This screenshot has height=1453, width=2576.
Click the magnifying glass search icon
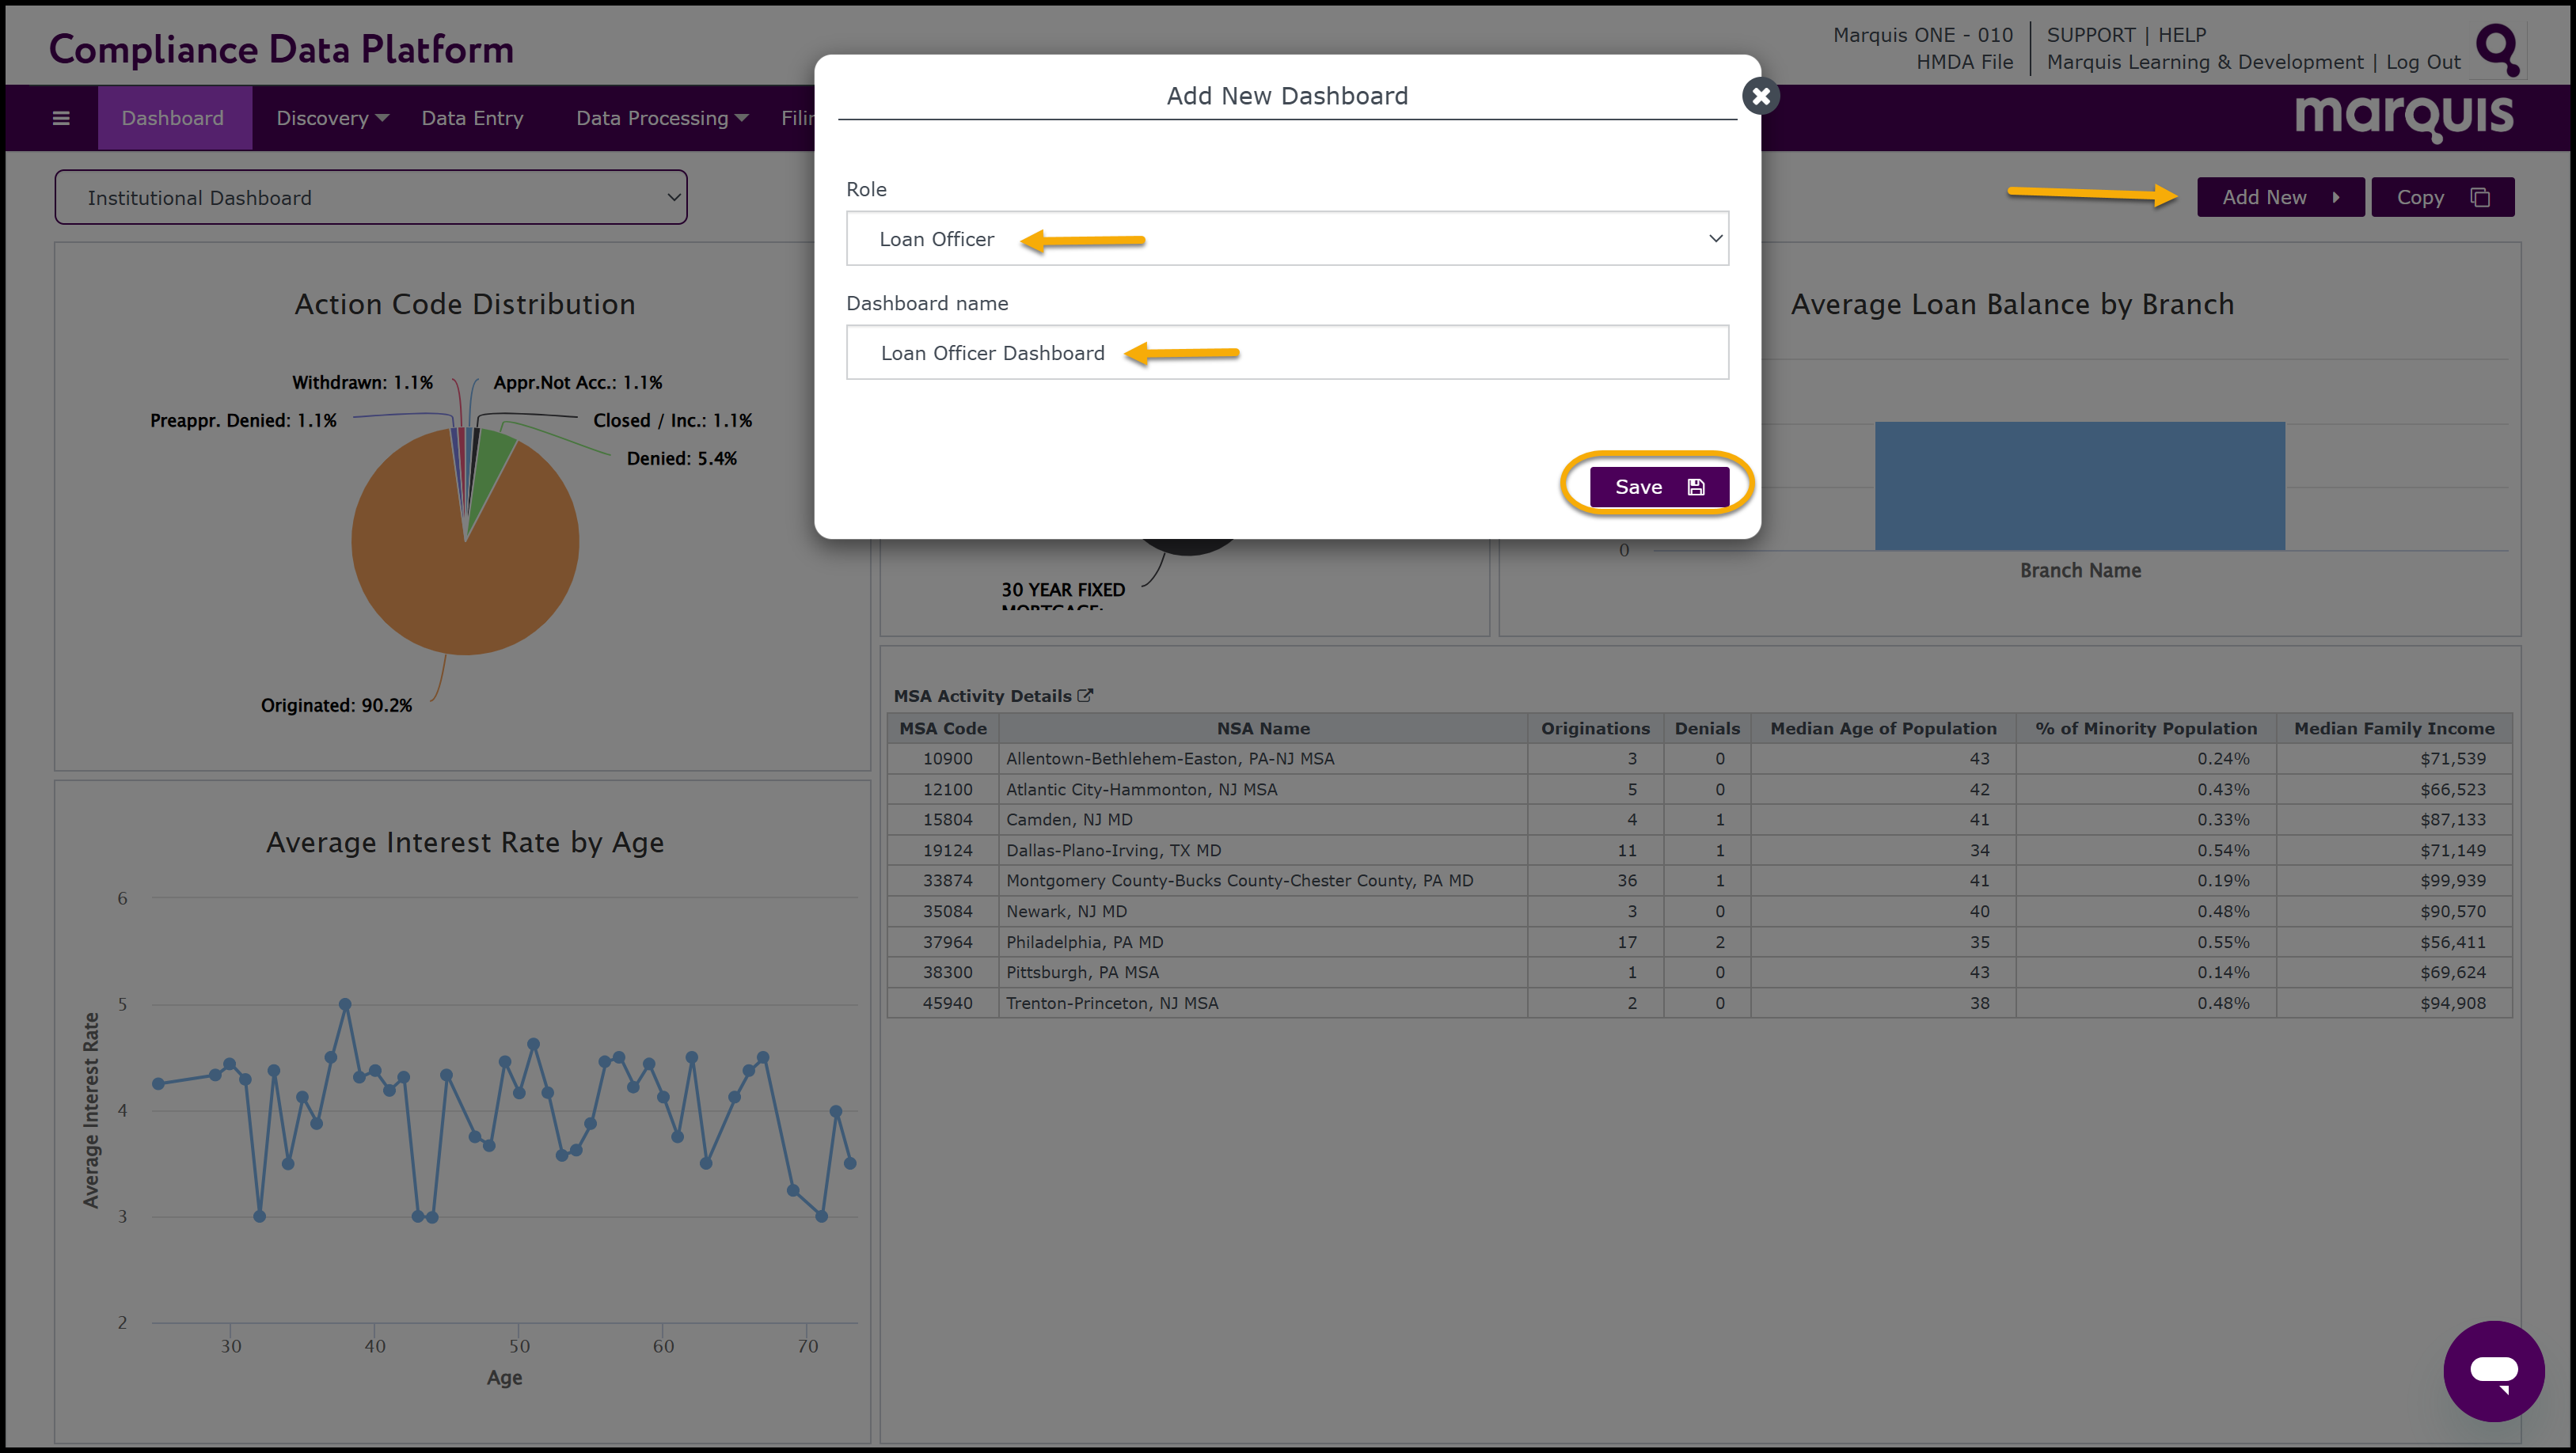(2497, 49)
